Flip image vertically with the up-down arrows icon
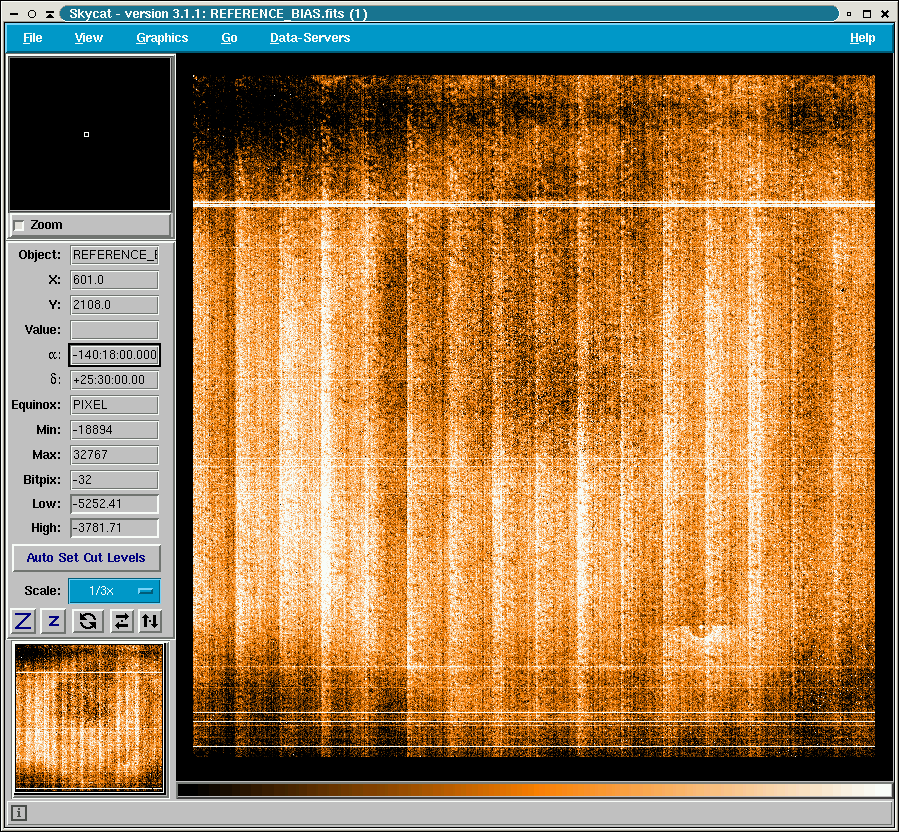The height and width of the screenshot is (832, 899). click(150, 621)
